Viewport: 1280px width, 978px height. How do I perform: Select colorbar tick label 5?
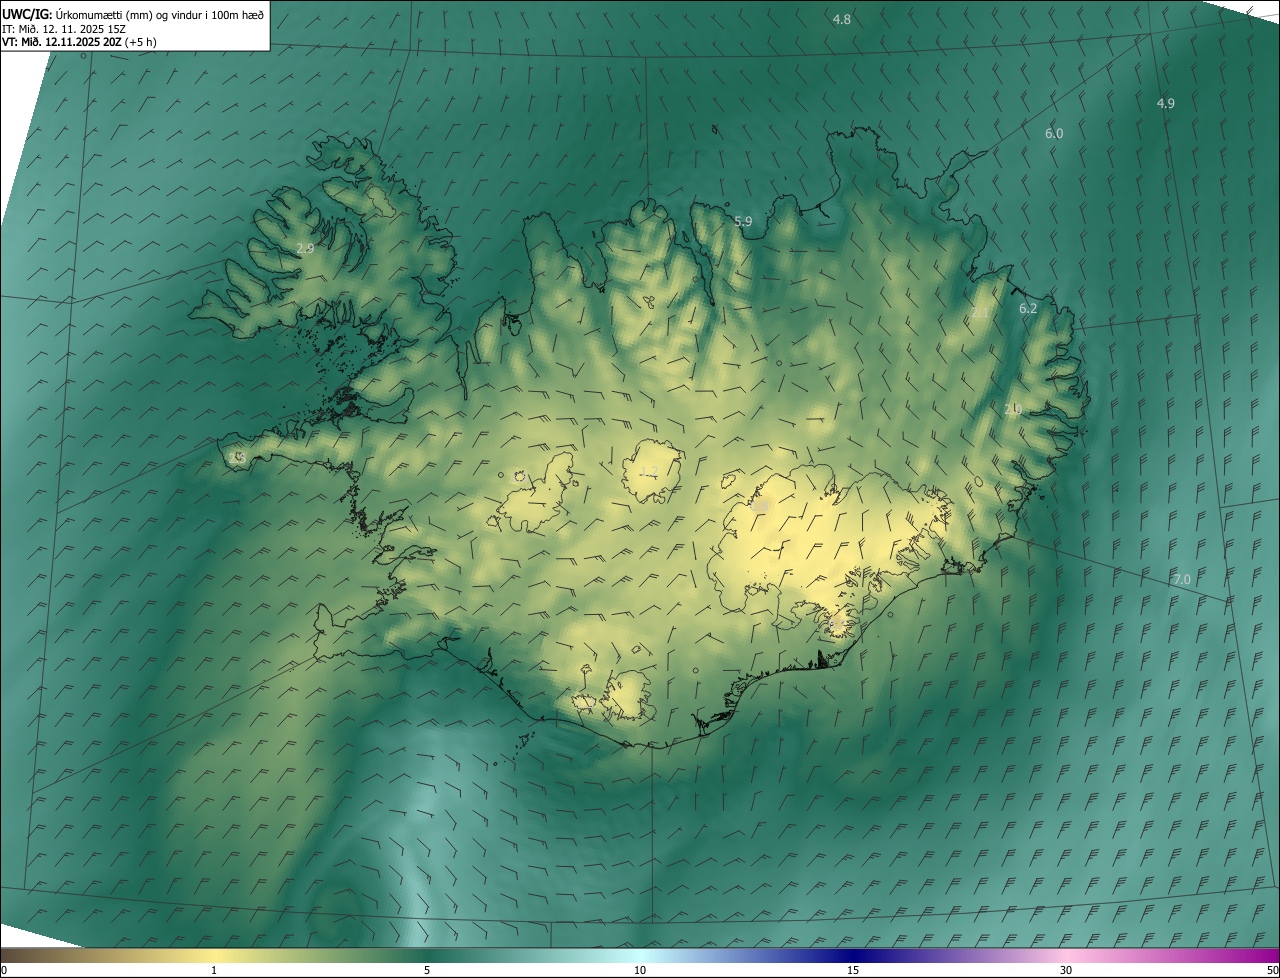(x=427, y=970)
